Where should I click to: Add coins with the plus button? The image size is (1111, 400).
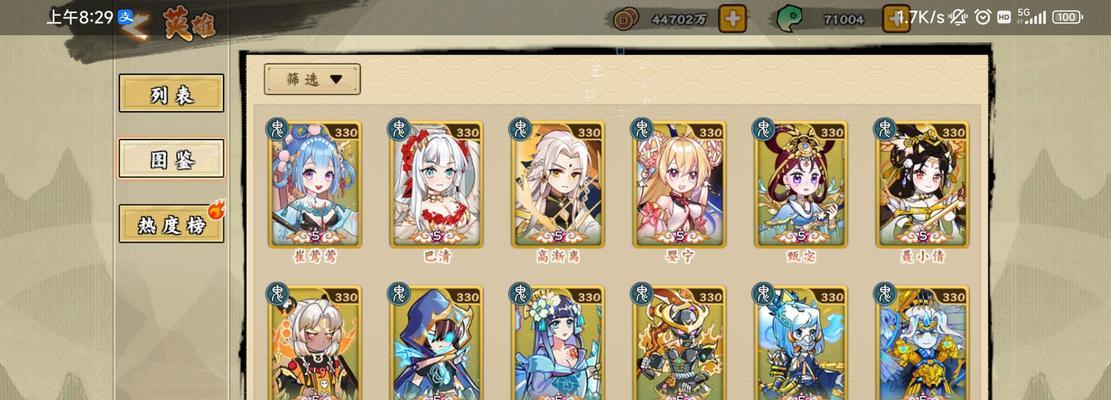(733, 18)
